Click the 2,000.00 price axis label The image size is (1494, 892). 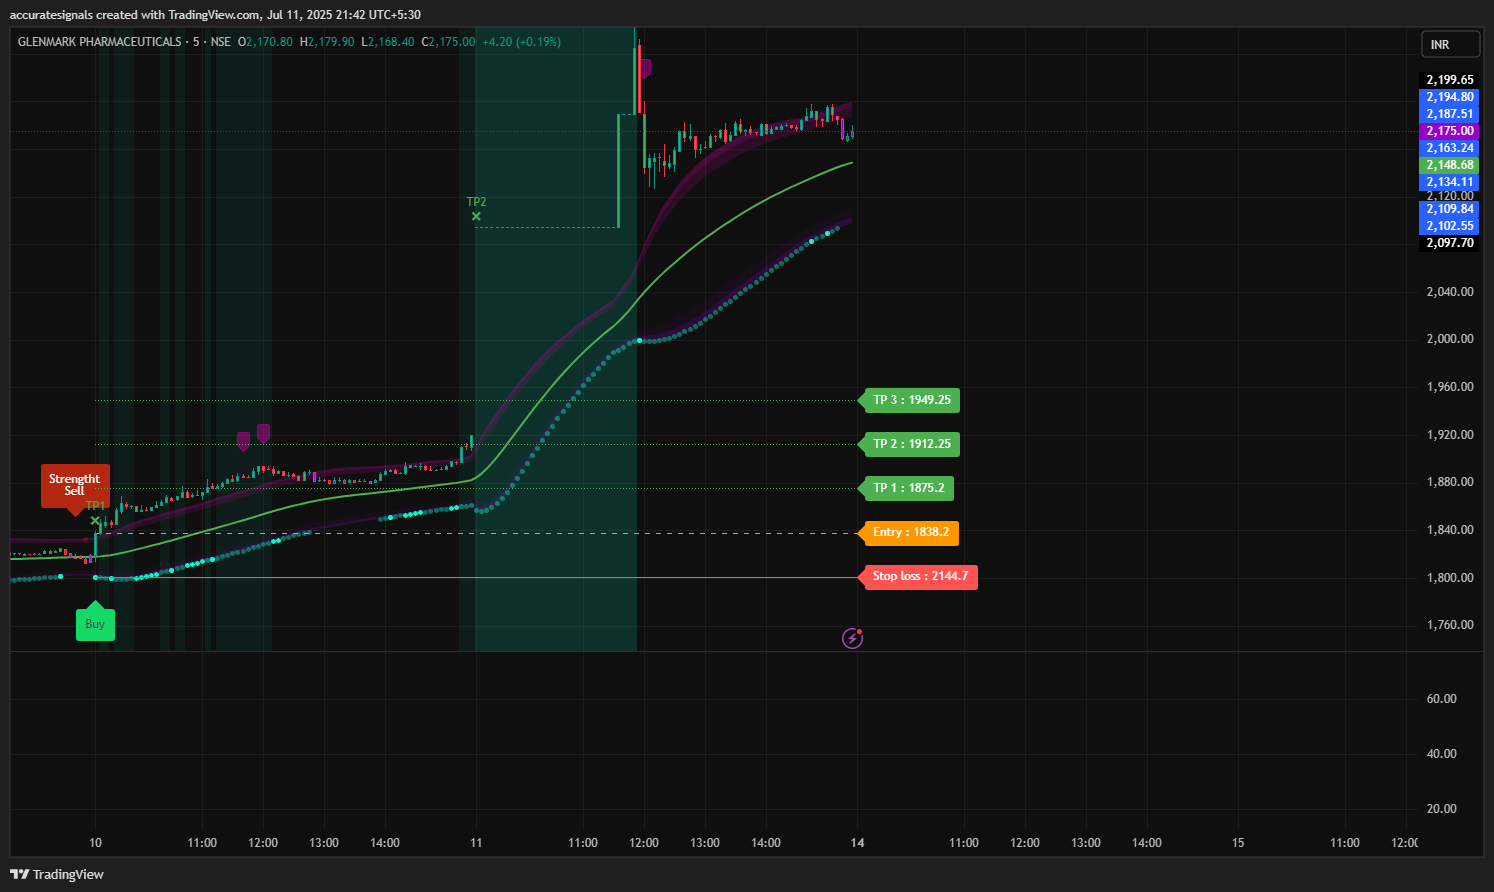tap(1449, 339)
